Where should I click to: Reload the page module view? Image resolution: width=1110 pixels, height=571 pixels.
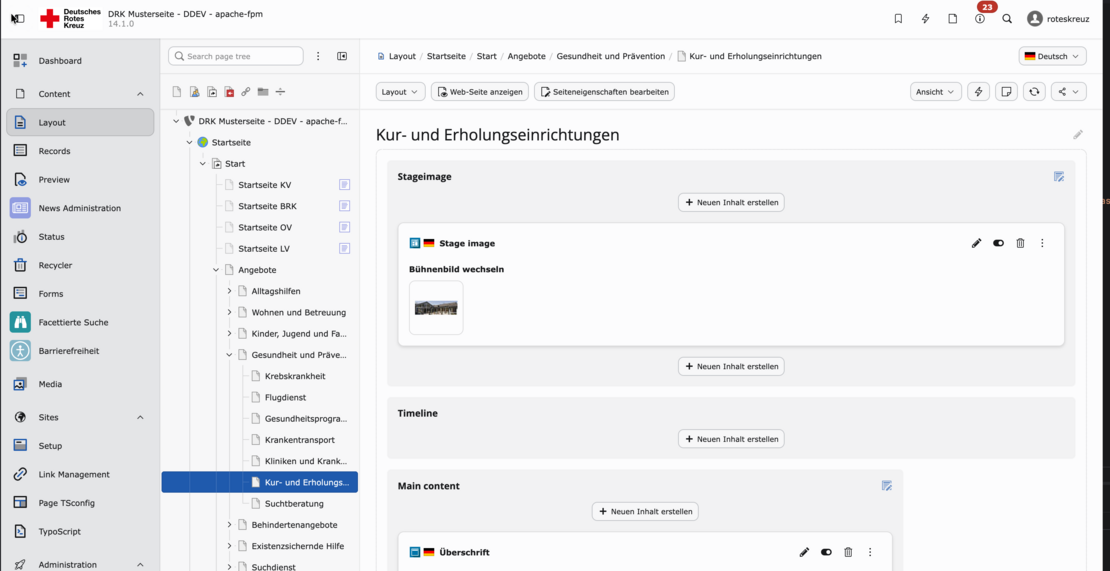(1034, 92)
